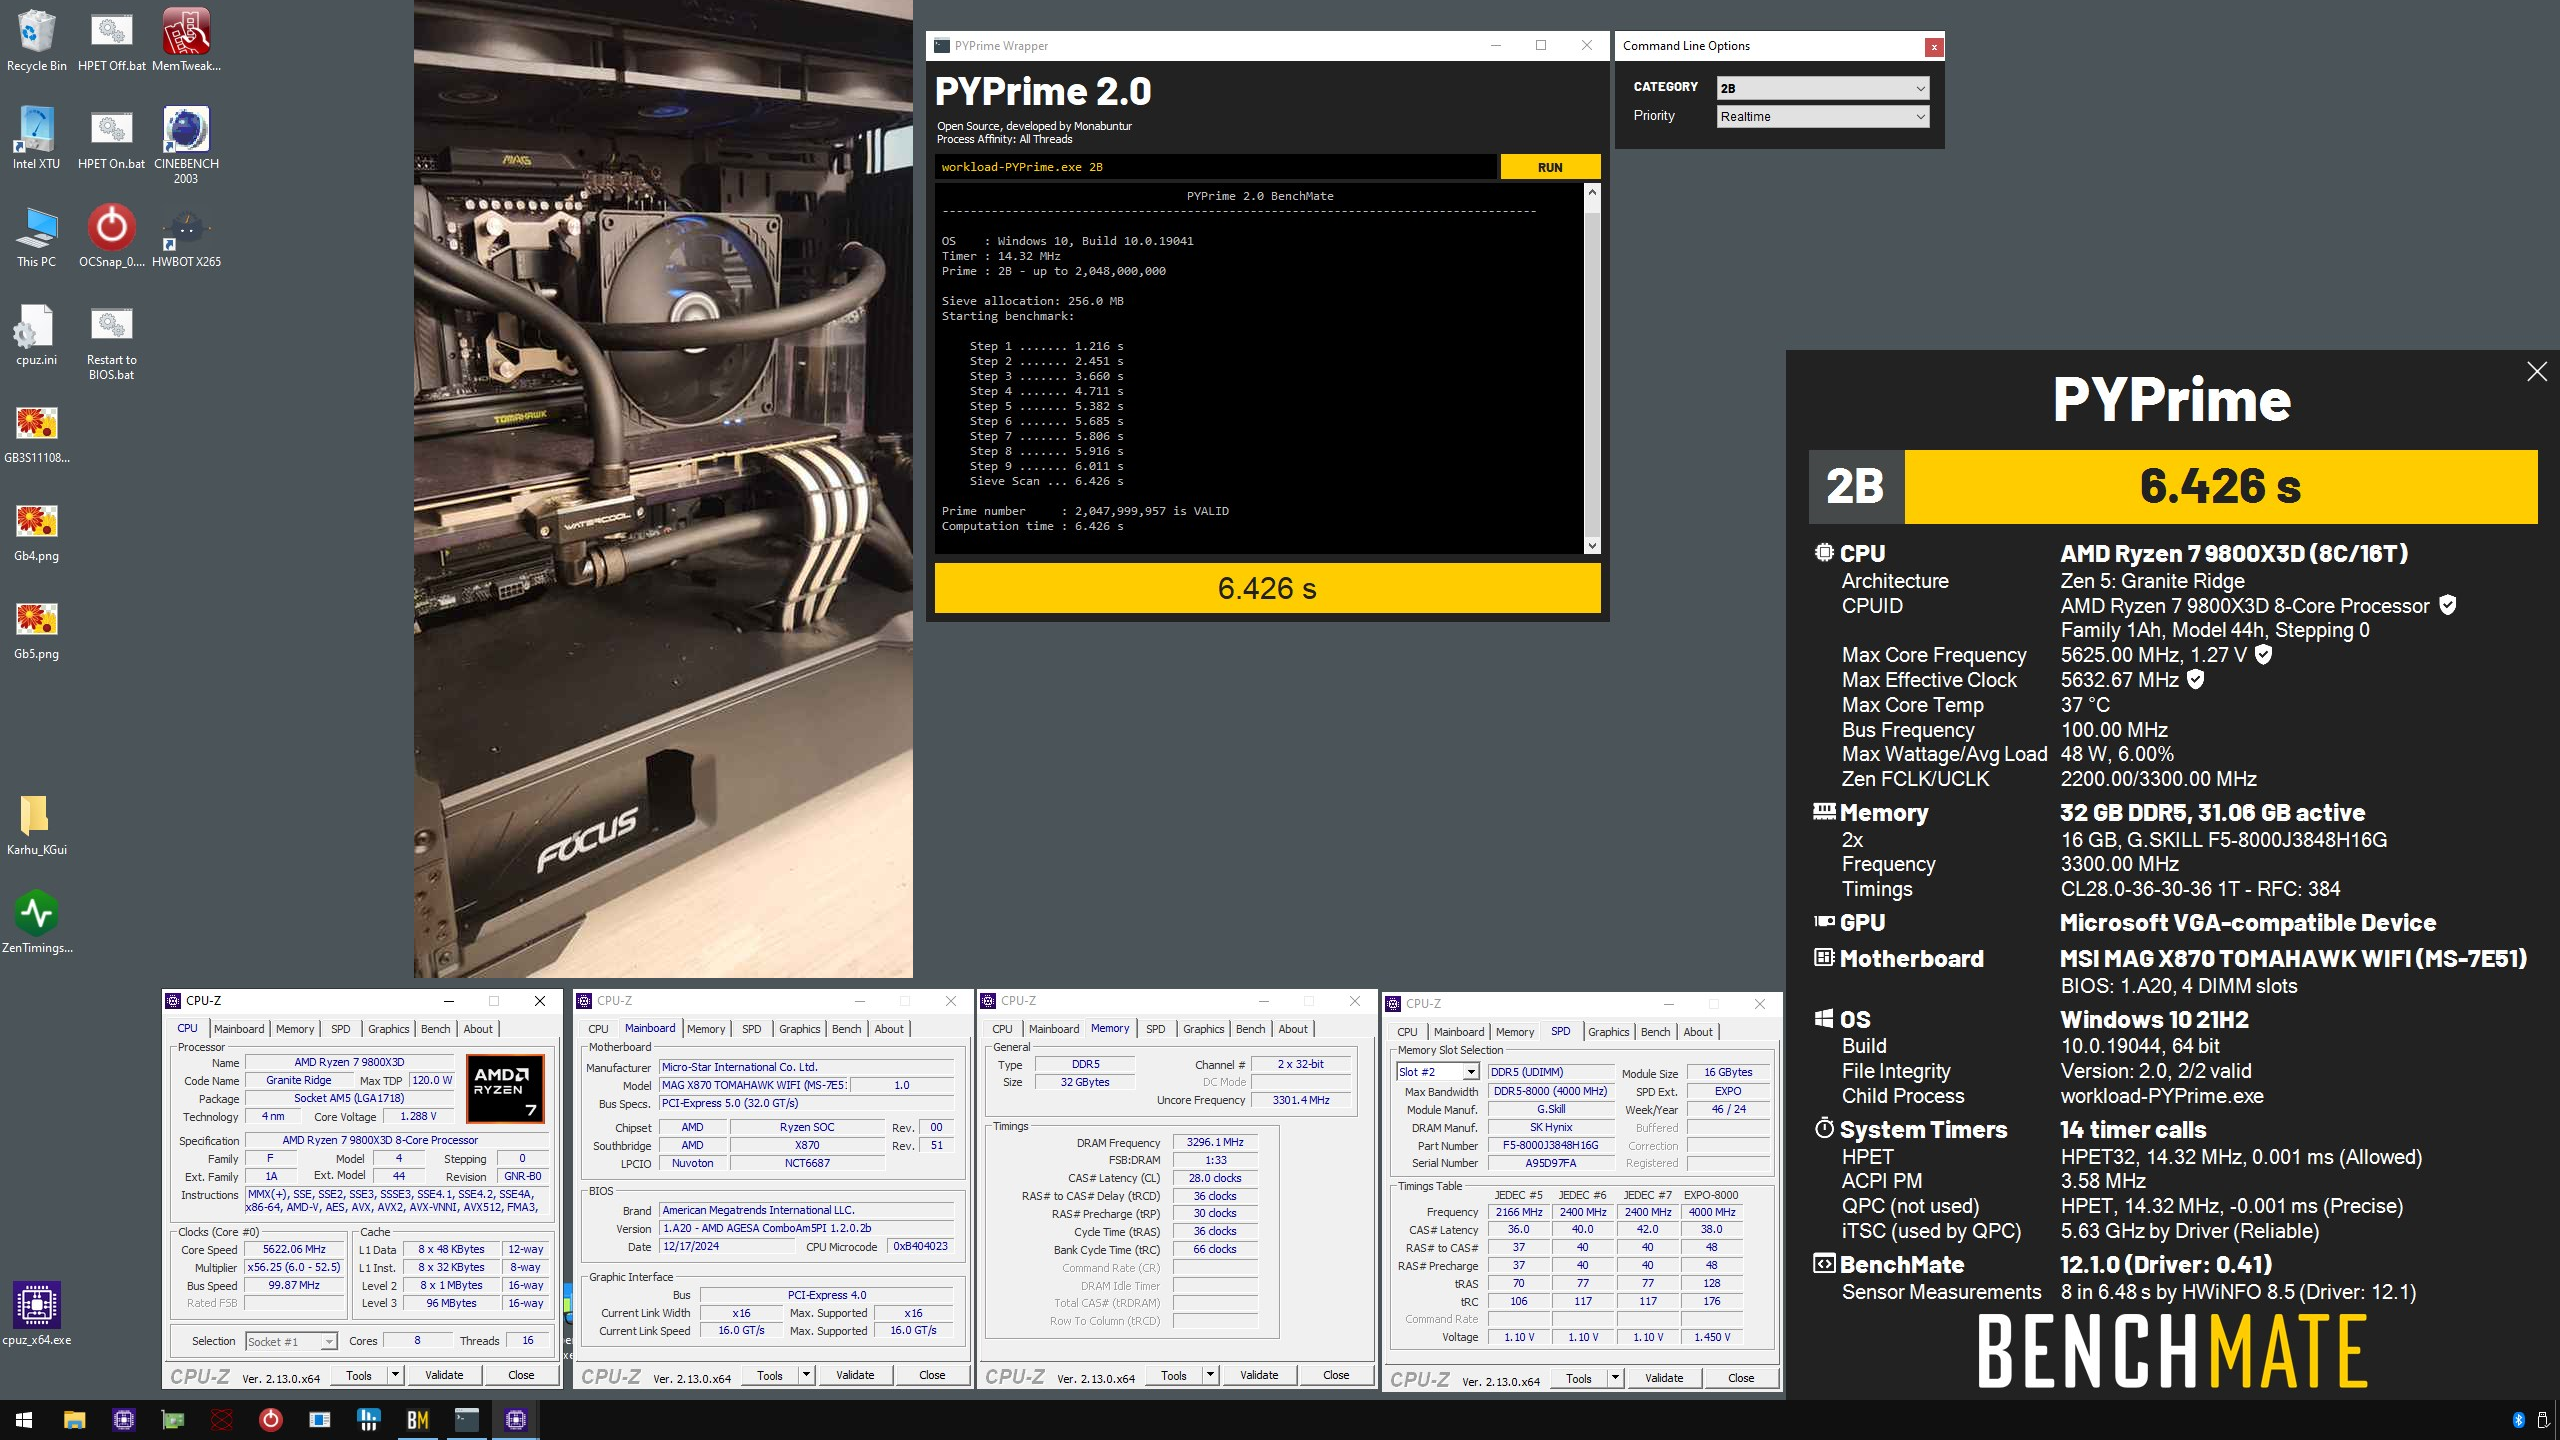Click the yellow RUN button in PYPrime
Screen dimensions: 2560x1440
tap(1550, 167)
